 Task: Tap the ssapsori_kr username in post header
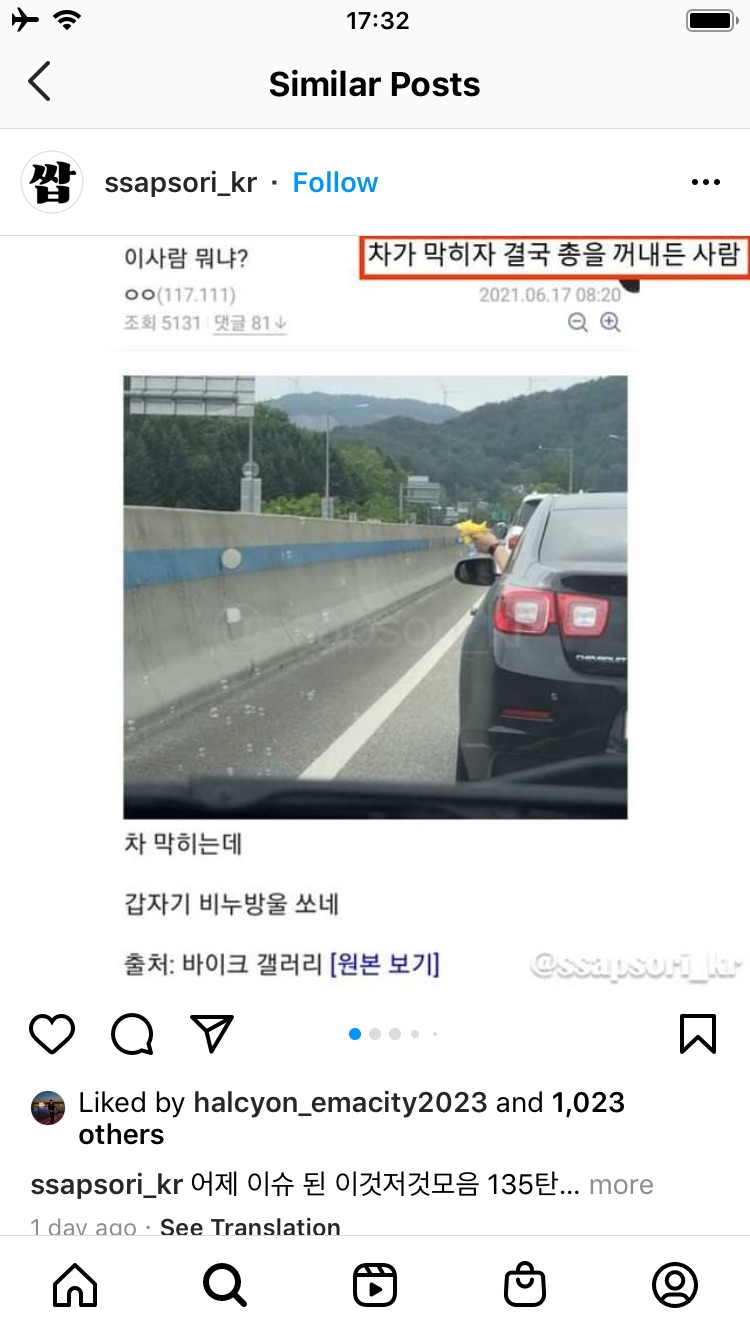point(181,183)
